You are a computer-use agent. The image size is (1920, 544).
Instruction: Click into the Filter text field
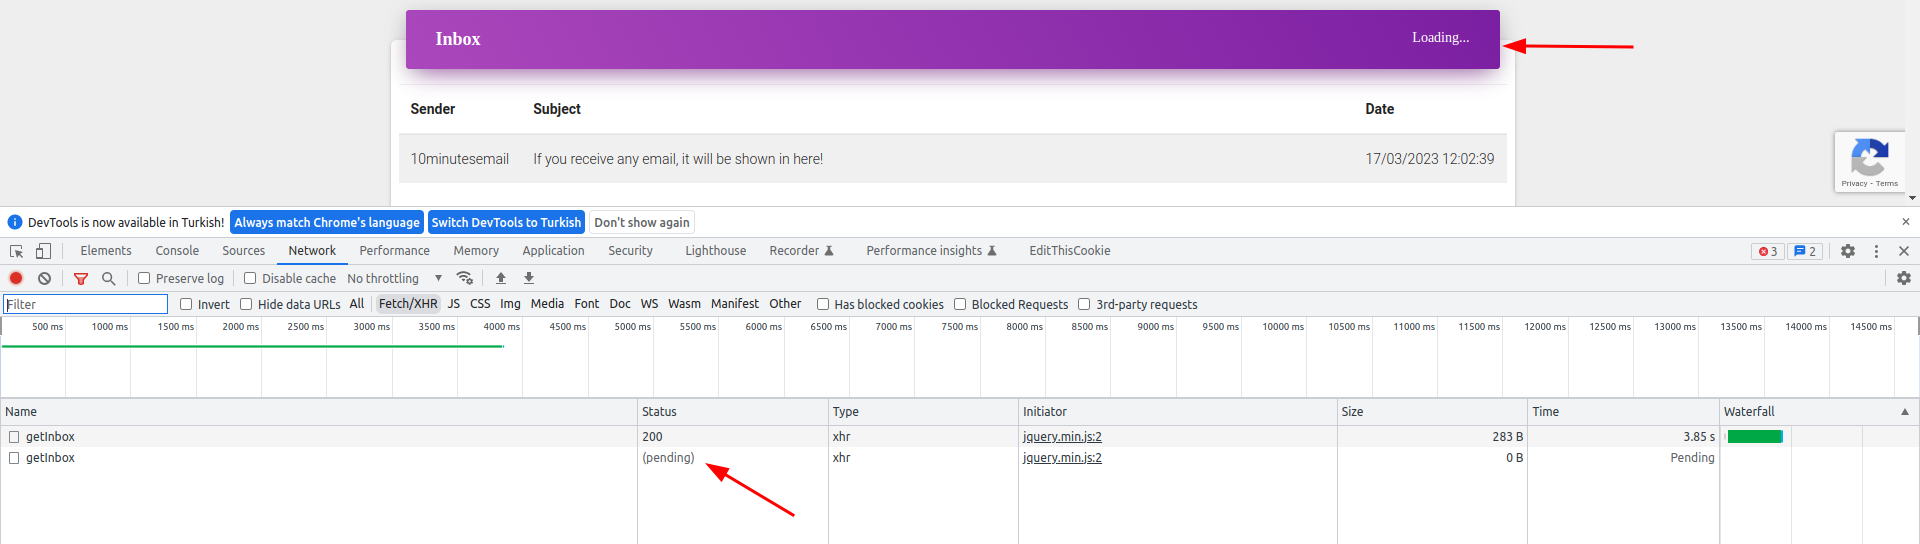tap(86, 304)
